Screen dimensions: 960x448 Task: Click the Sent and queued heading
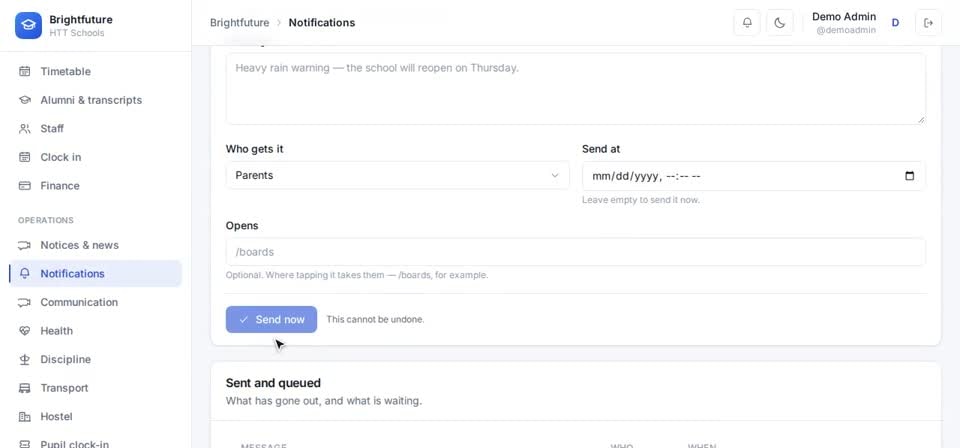[273, 383]
